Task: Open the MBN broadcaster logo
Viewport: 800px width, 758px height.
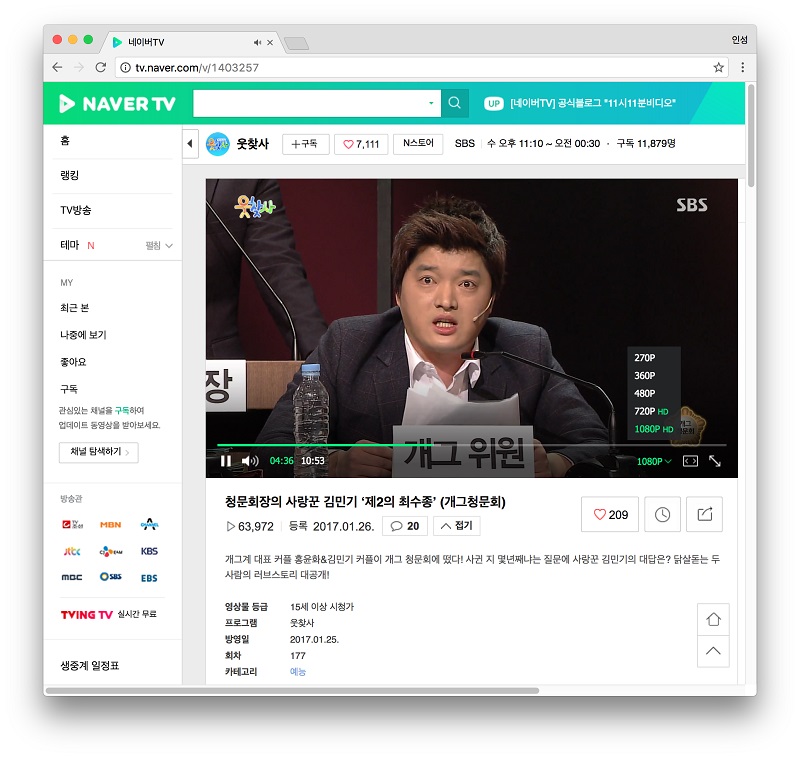Action: 110,524
